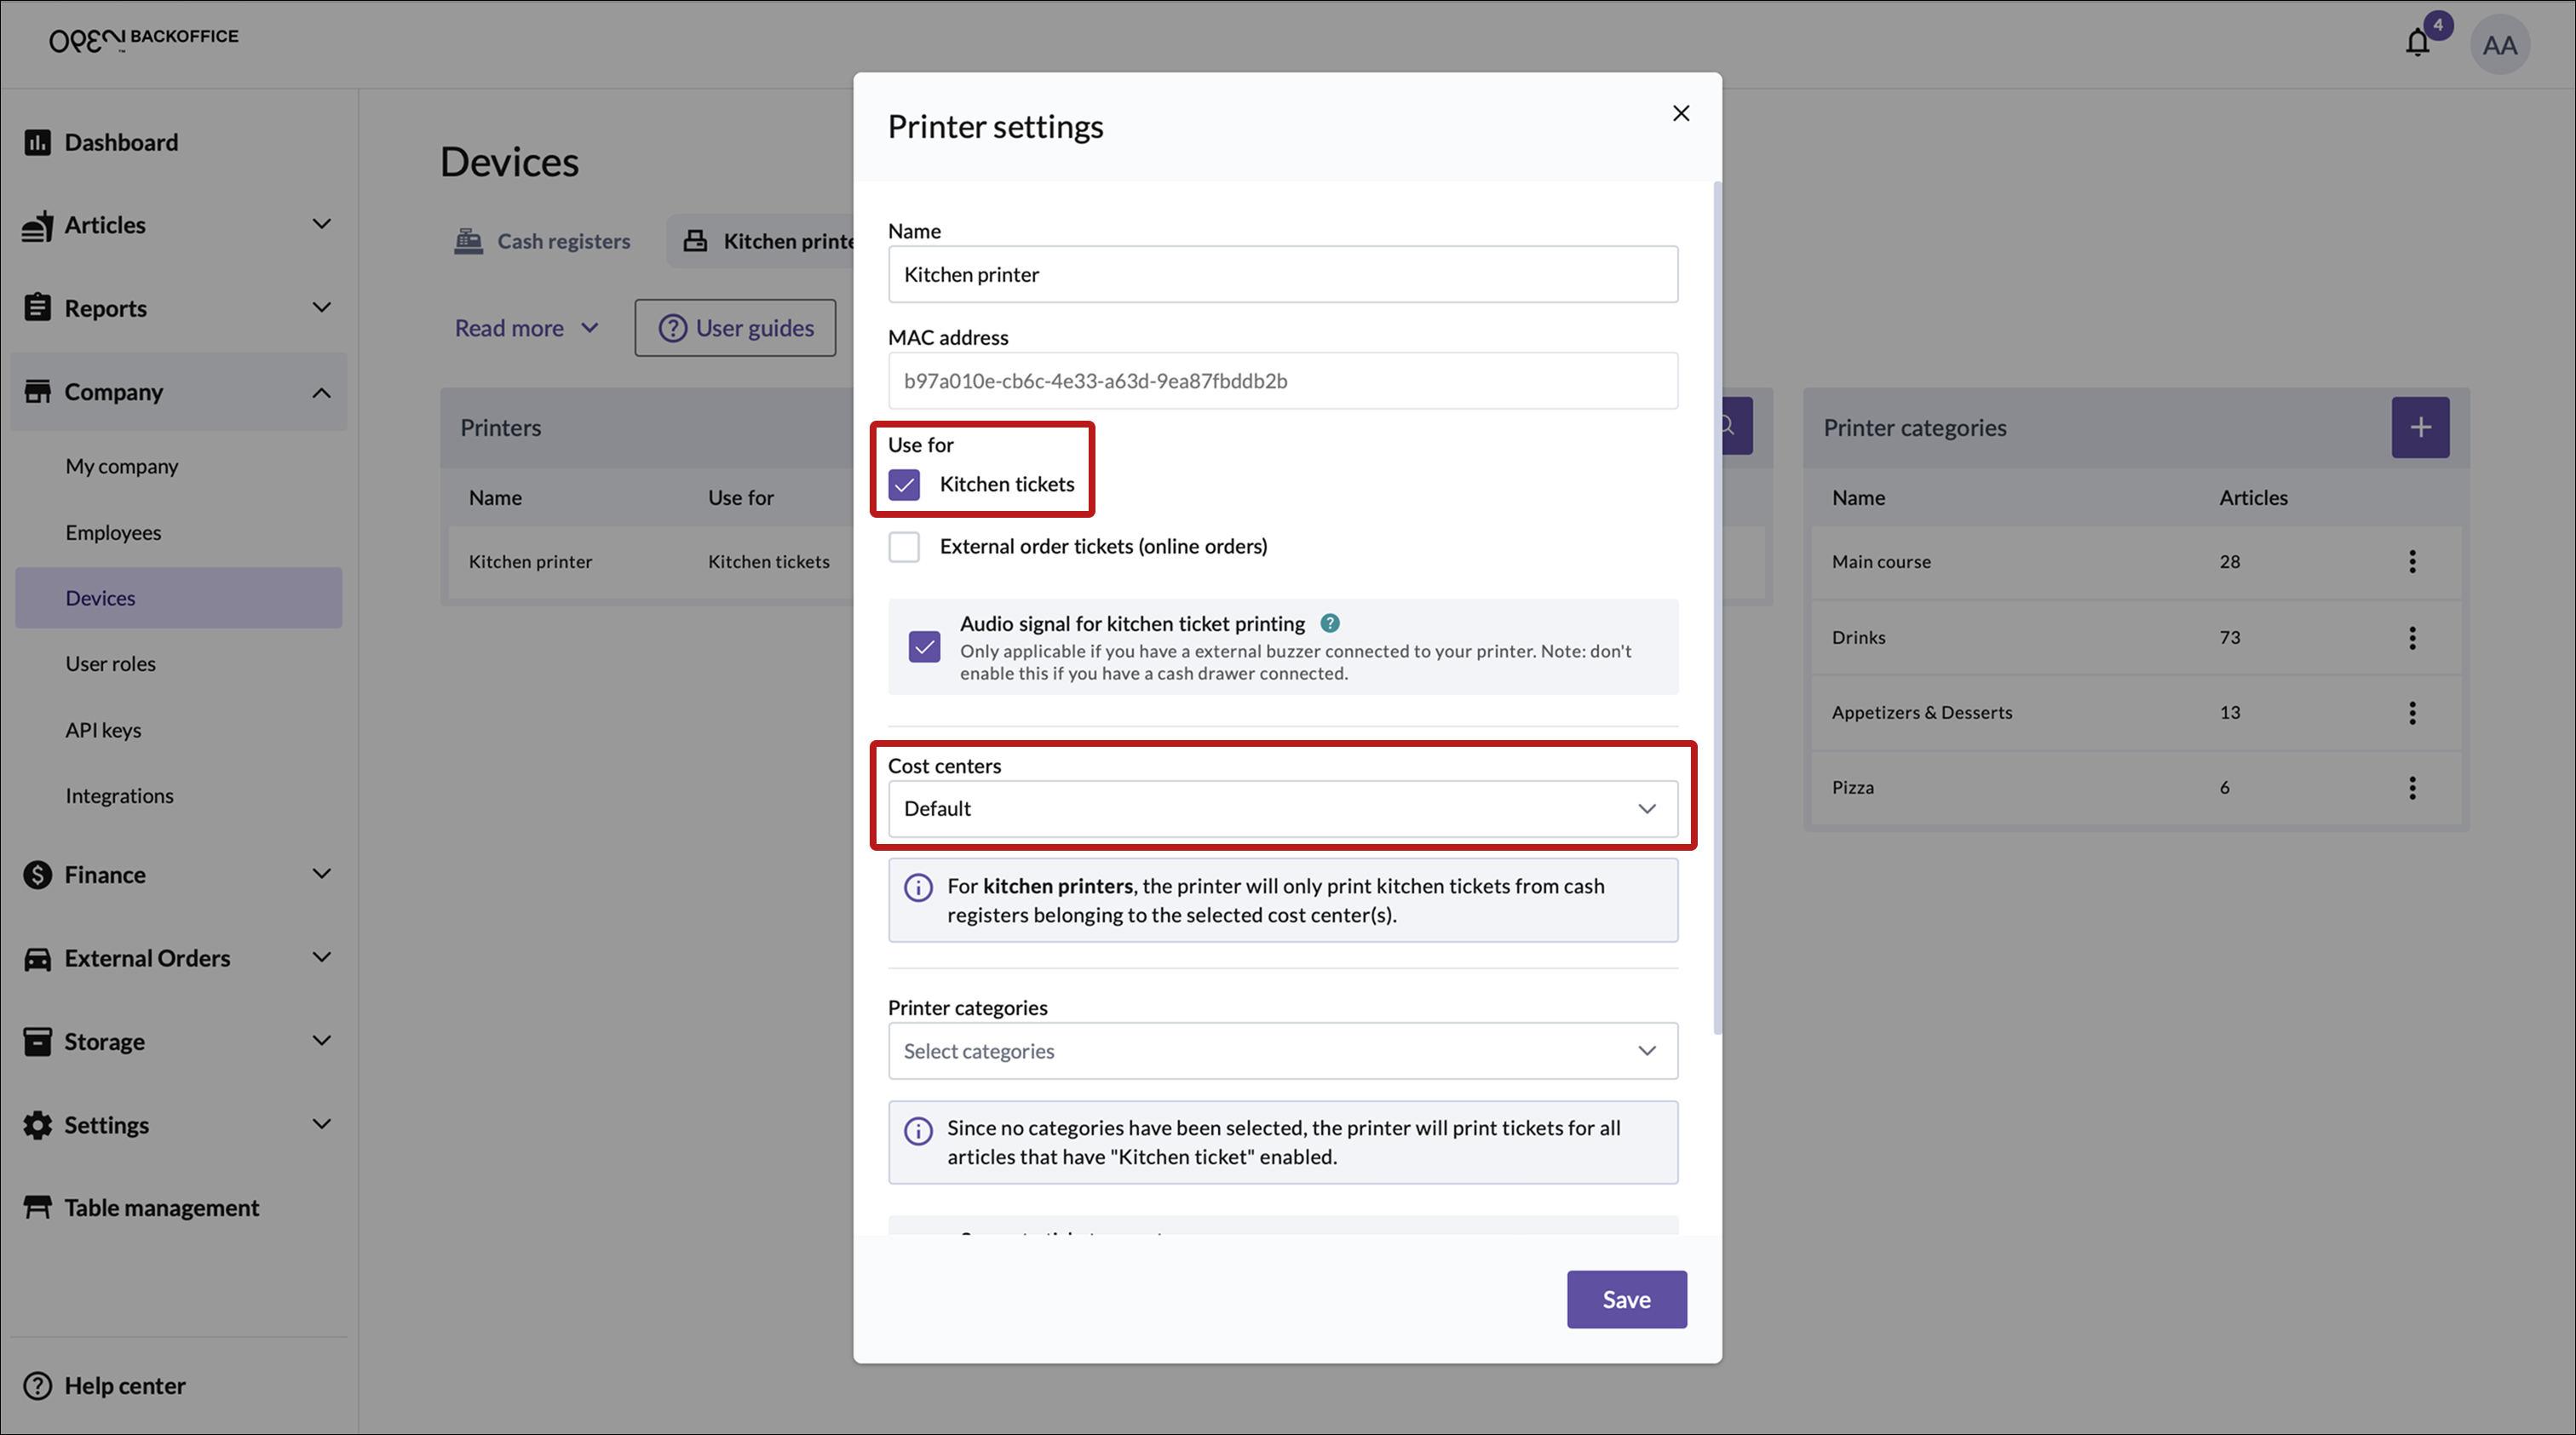The height and width of the screenshot is (1435, 2576).
Task: Uncheck the Kitchen tickets checkbox
Action: tap(904, 485)
